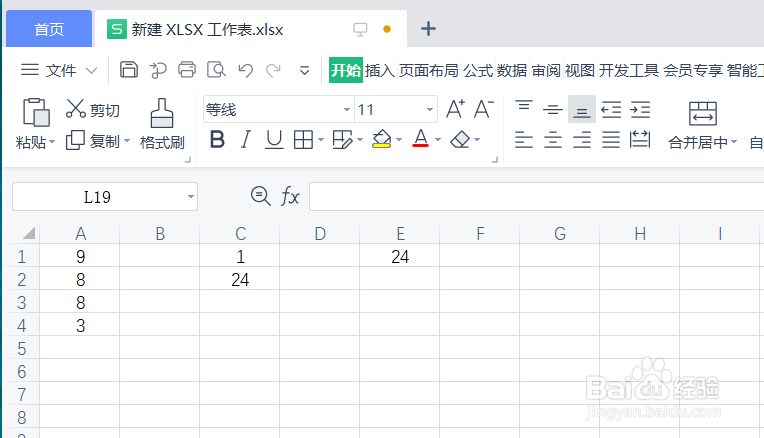764x438 pixels.
Task: Center text horizontally
Action: [x=553, y=140]
